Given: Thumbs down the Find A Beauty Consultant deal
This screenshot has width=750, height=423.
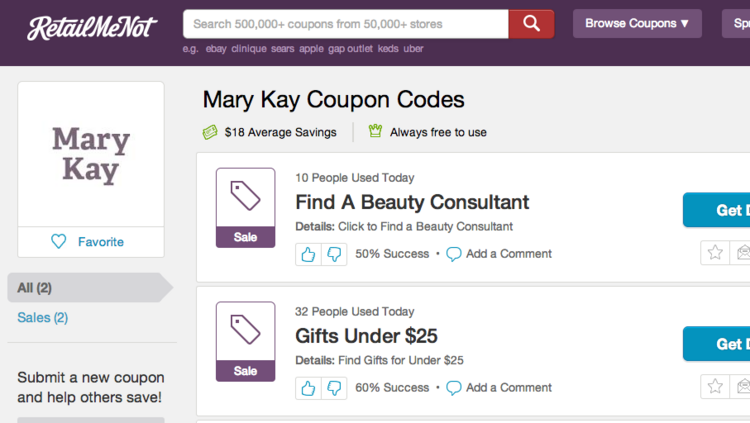Looking at the screenshot, I should click(334, 254).
